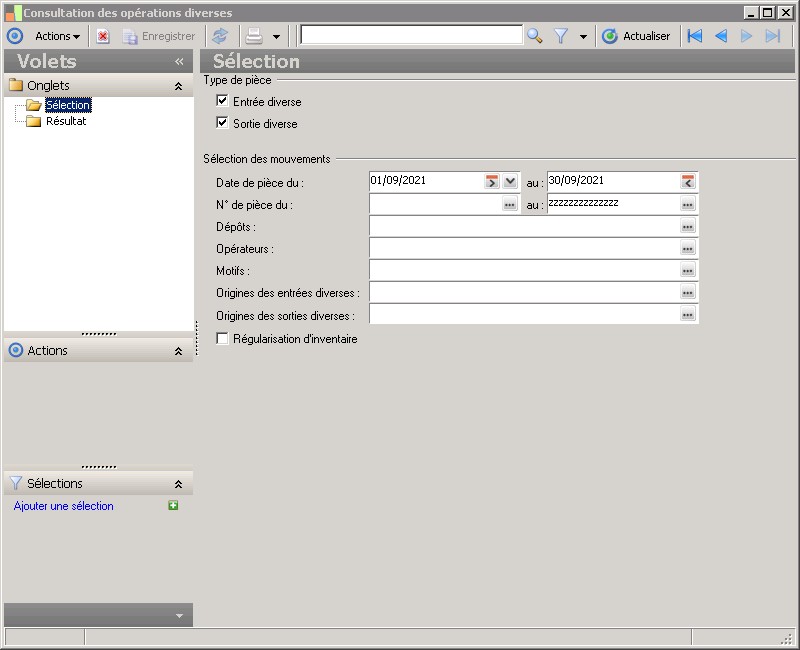Go to the last record icon
Viewport: 800px width, 650px height.
point(773,36)
